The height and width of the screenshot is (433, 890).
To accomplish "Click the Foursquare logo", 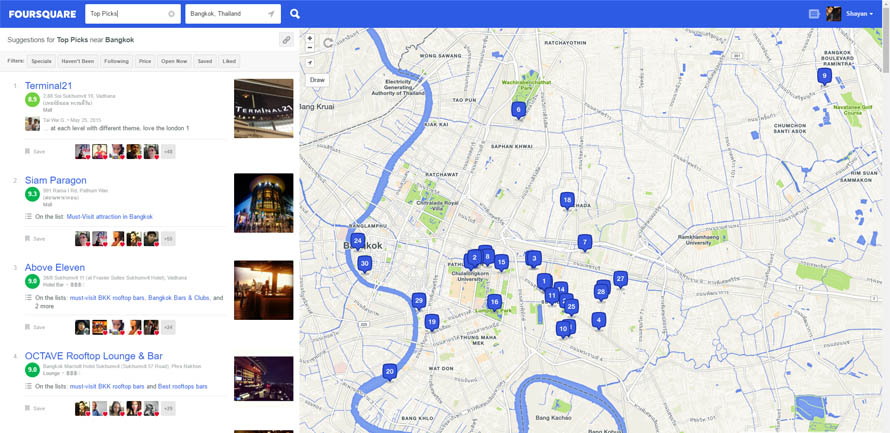I will click(x=43, y=14).
